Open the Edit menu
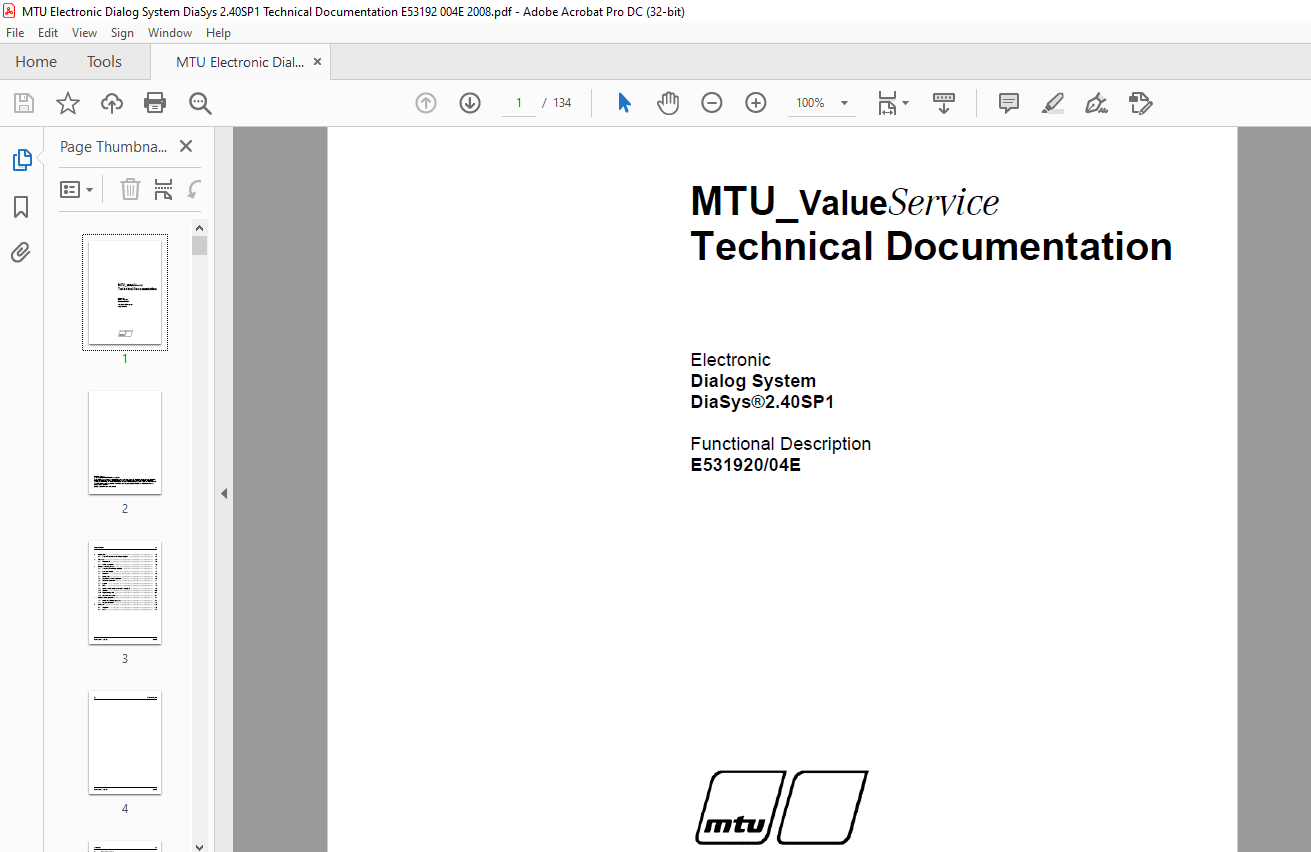The height and width of the screenshot is (852, 1311). pyautogui.click(x=48, y=33)
